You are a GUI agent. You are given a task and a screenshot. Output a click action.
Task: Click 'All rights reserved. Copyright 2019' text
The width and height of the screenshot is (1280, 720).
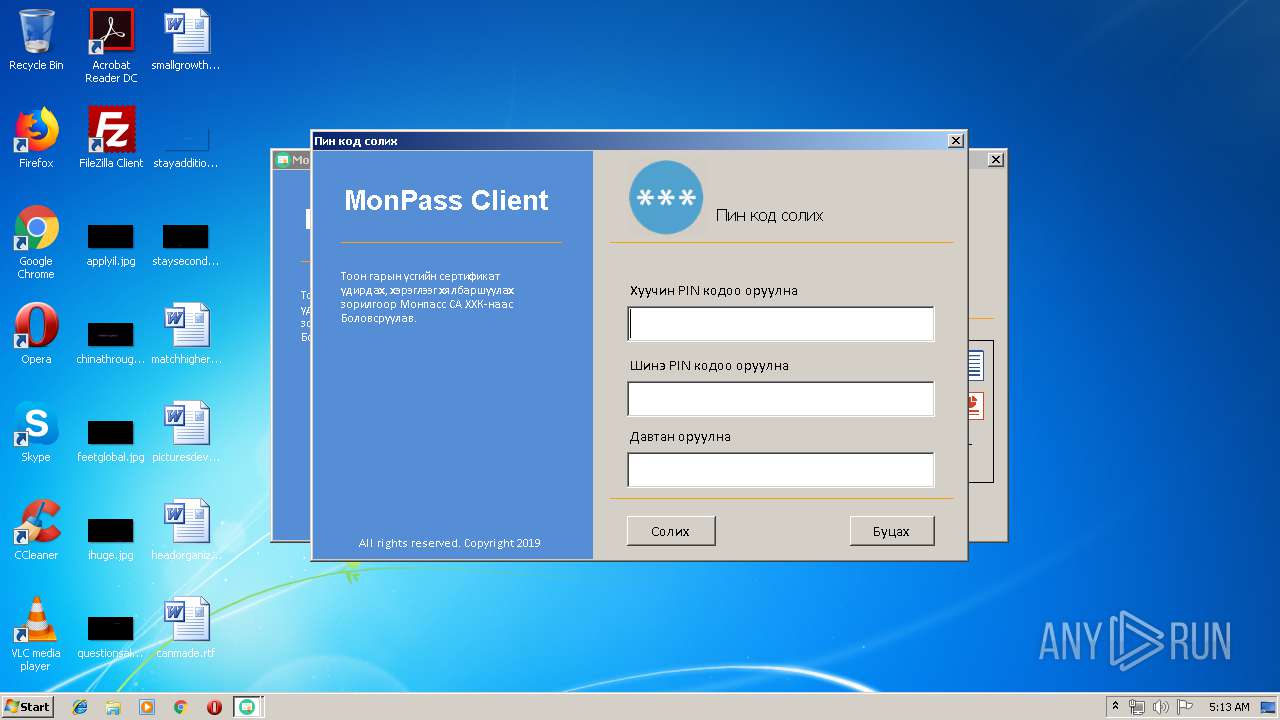[x=450, y=543]
